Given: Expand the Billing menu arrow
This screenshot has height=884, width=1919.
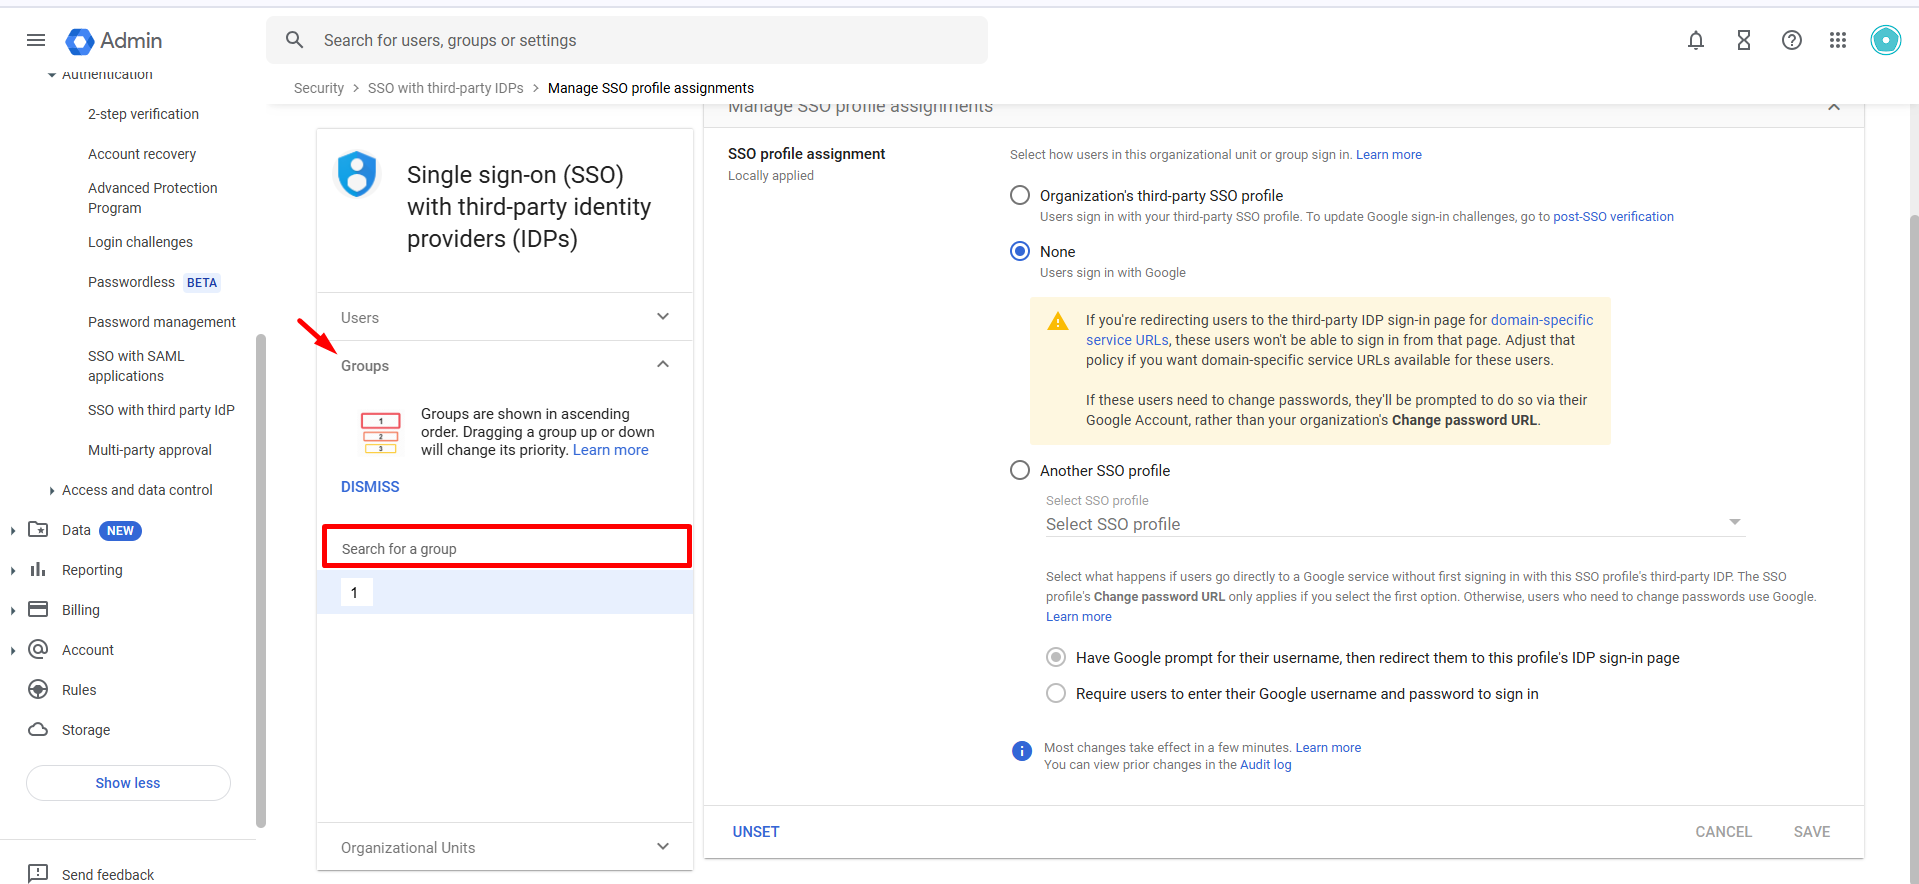Looking at the screenshot, I should point(12,610).
